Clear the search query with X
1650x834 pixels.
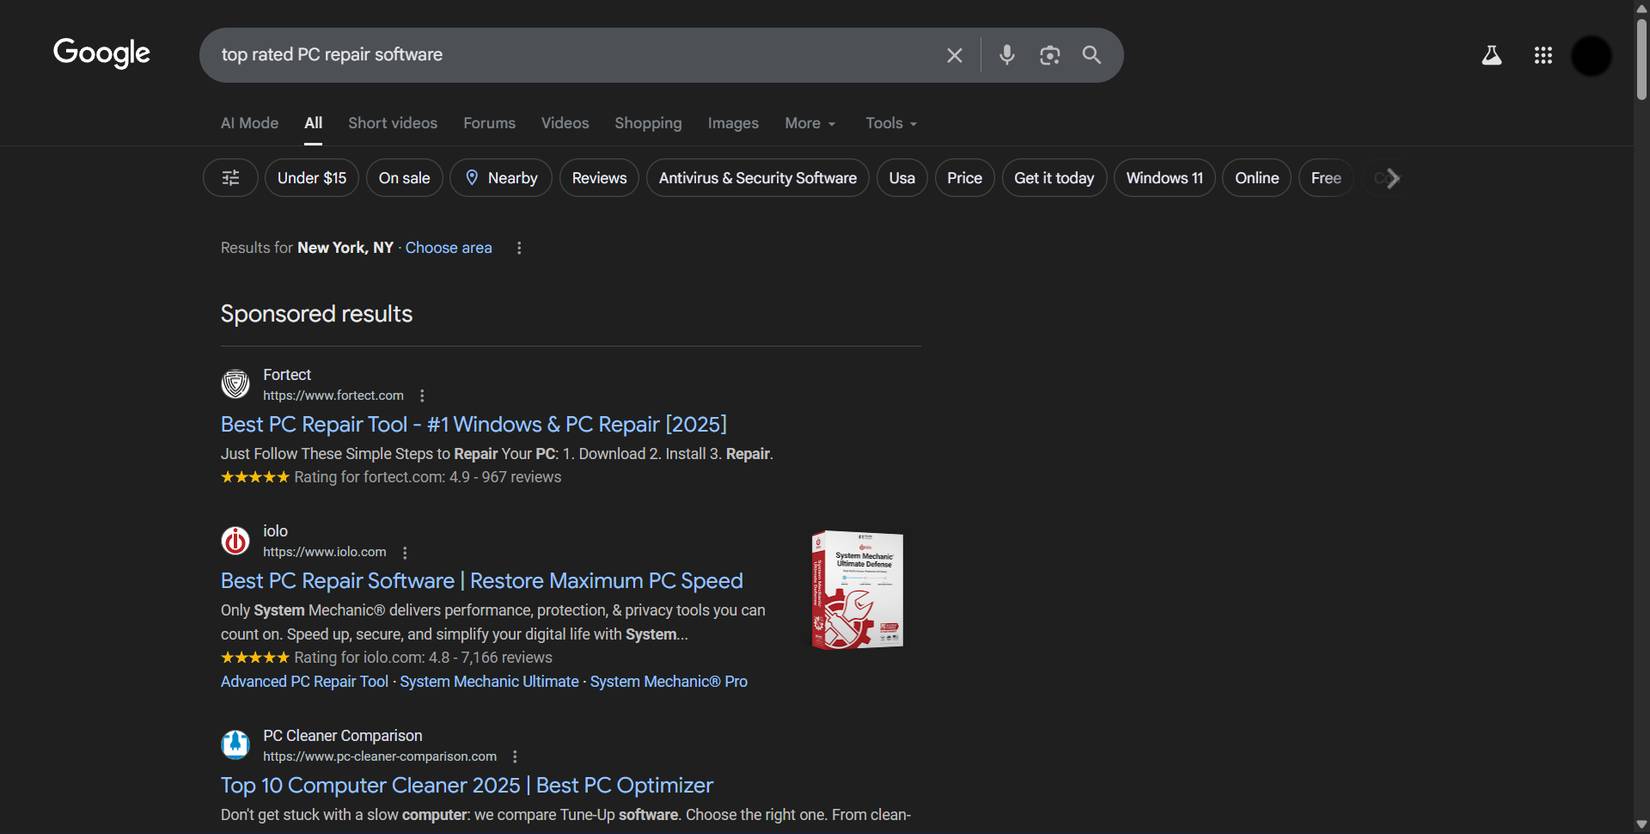click(x=954, y=55)
